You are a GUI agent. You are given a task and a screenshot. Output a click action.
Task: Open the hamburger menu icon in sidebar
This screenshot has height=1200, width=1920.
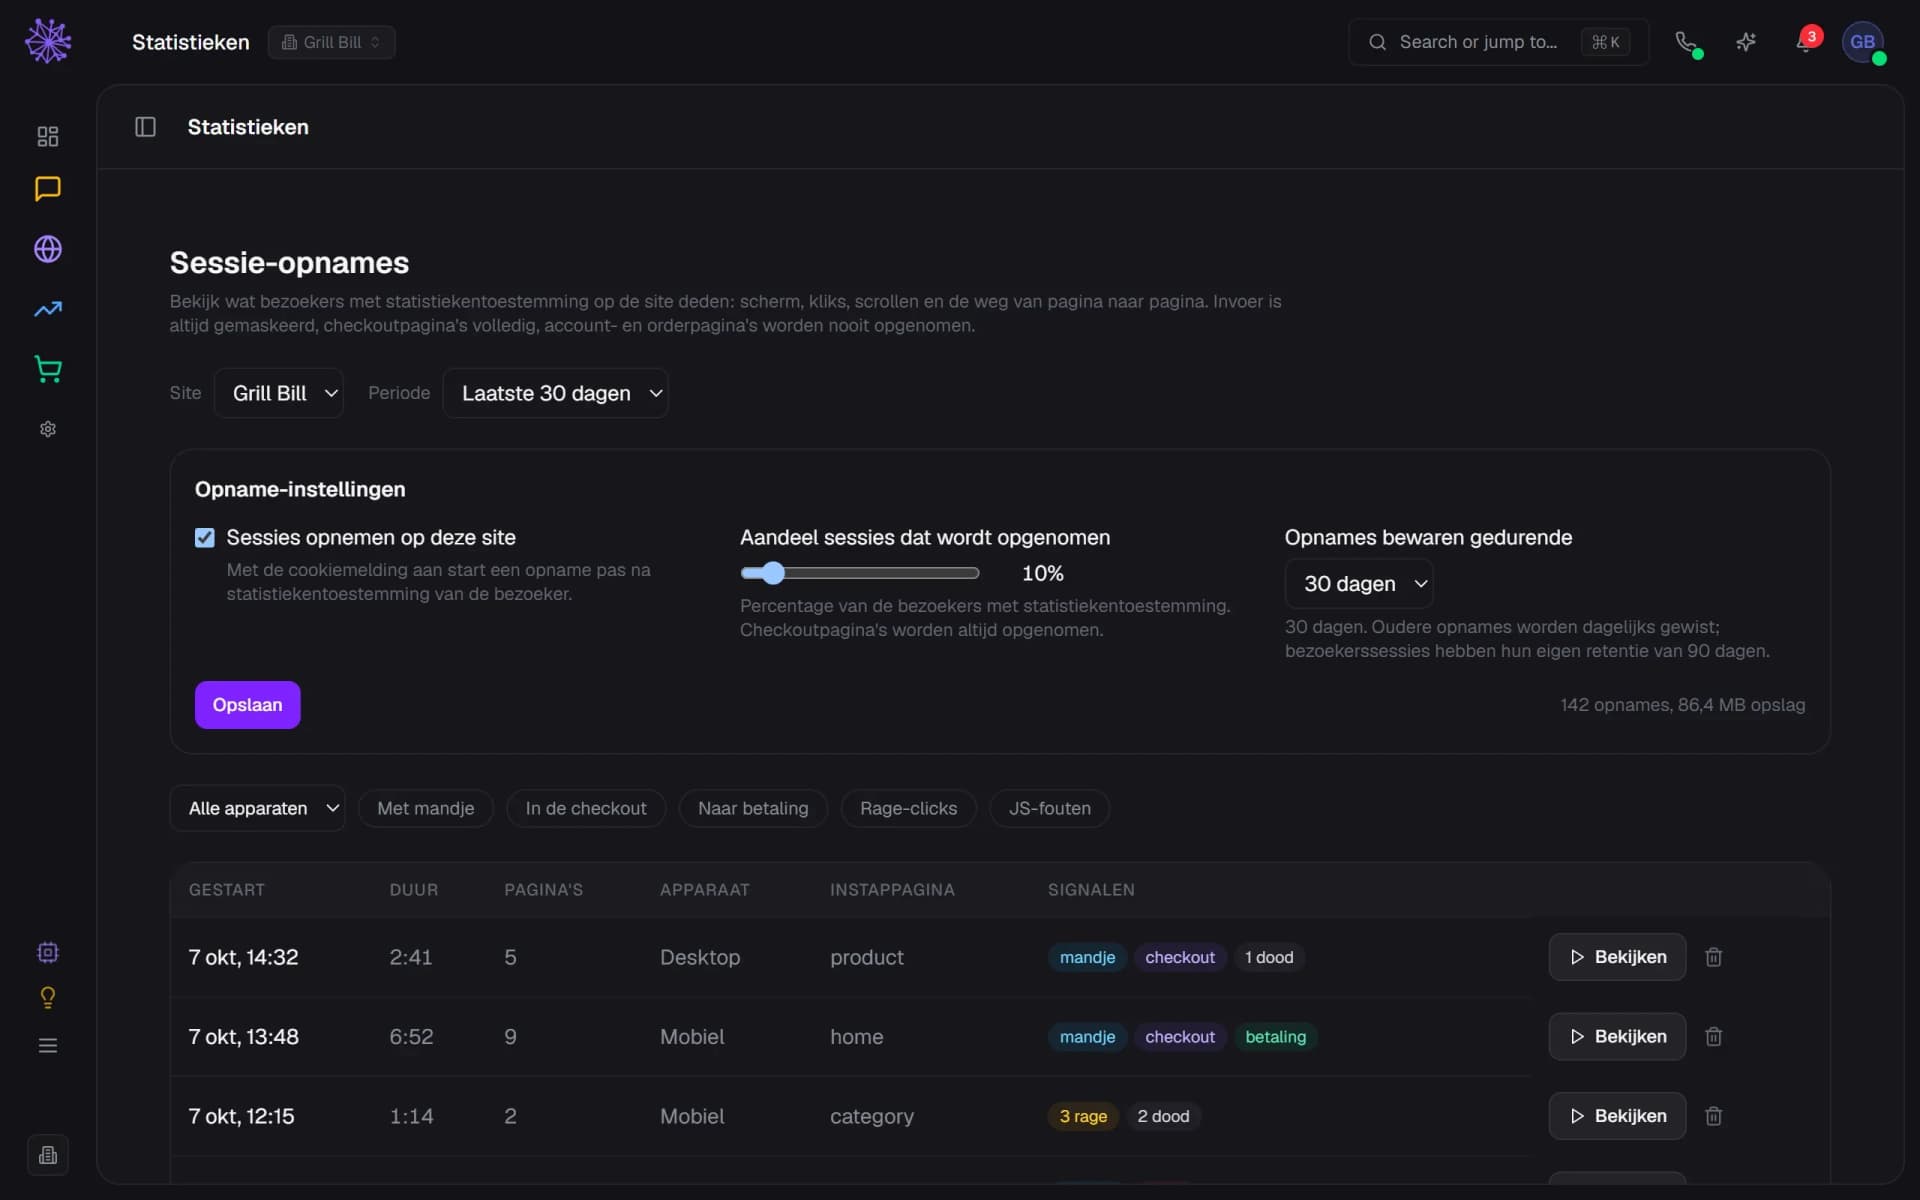click(x=48, y=1046)
